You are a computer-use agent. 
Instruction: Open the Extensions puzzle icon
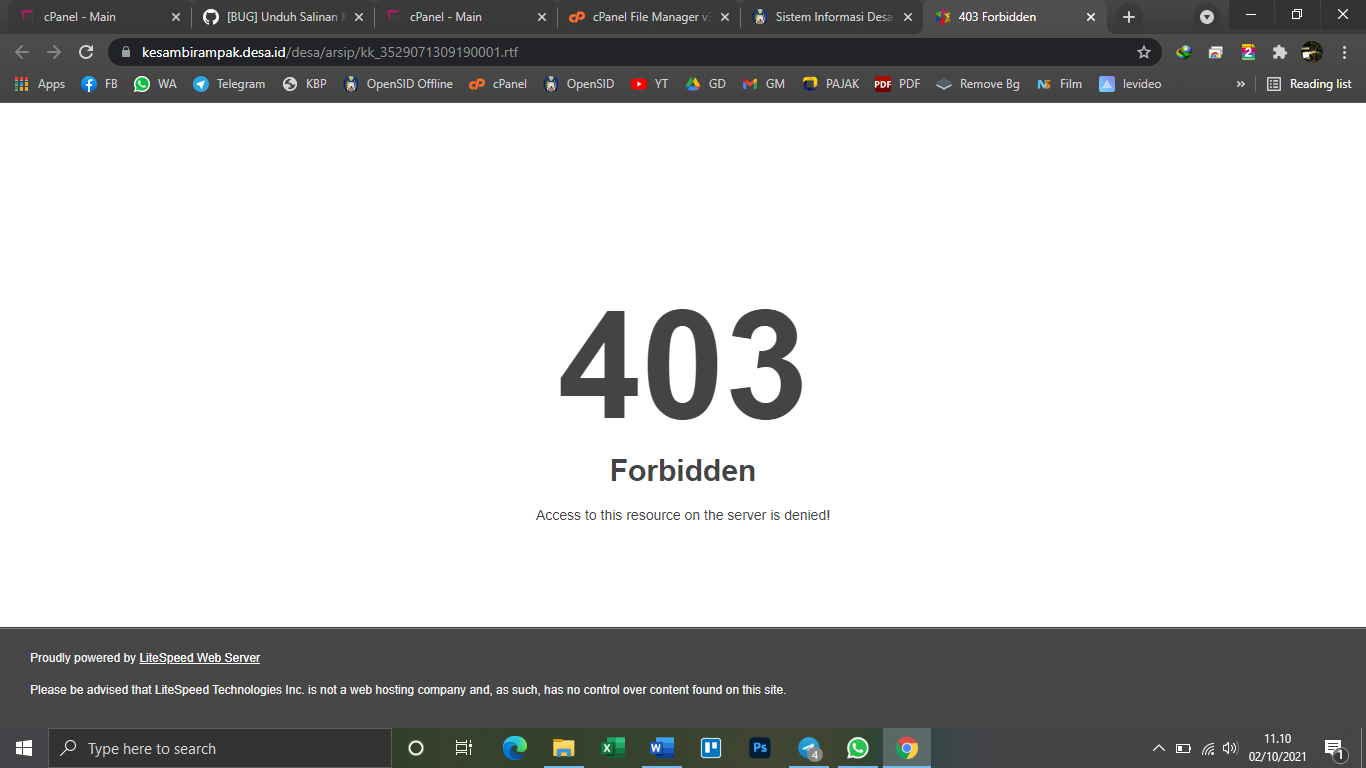(x=1279, y=52)
